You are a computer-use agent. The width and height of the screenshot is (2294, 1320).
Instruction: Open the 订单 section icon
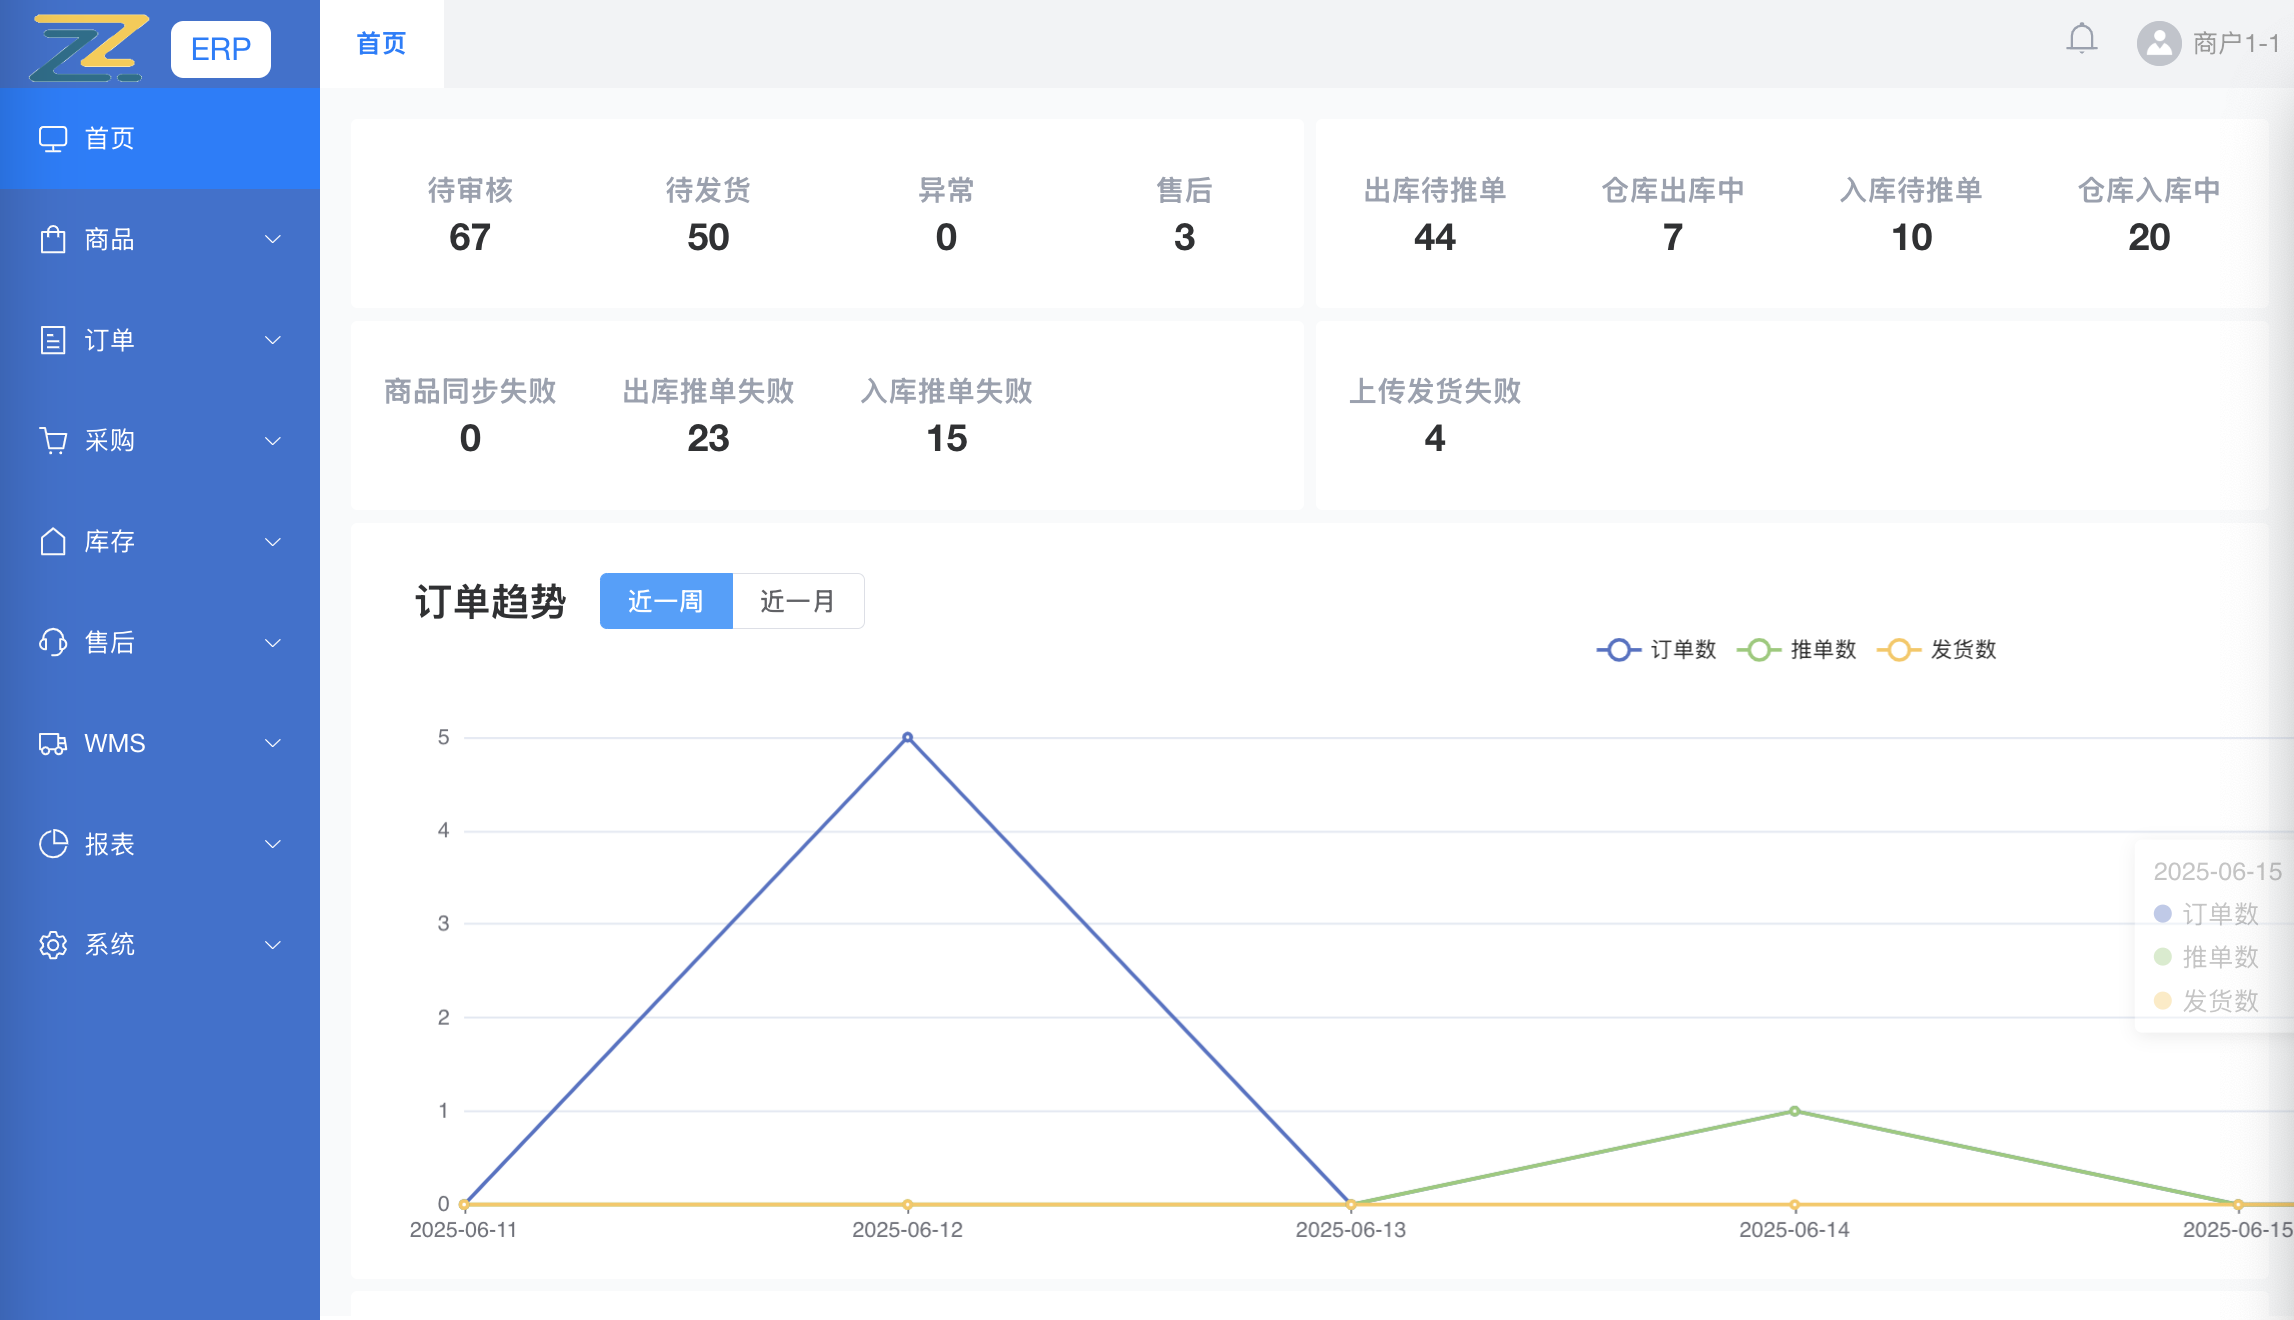(x=53, y=340)
